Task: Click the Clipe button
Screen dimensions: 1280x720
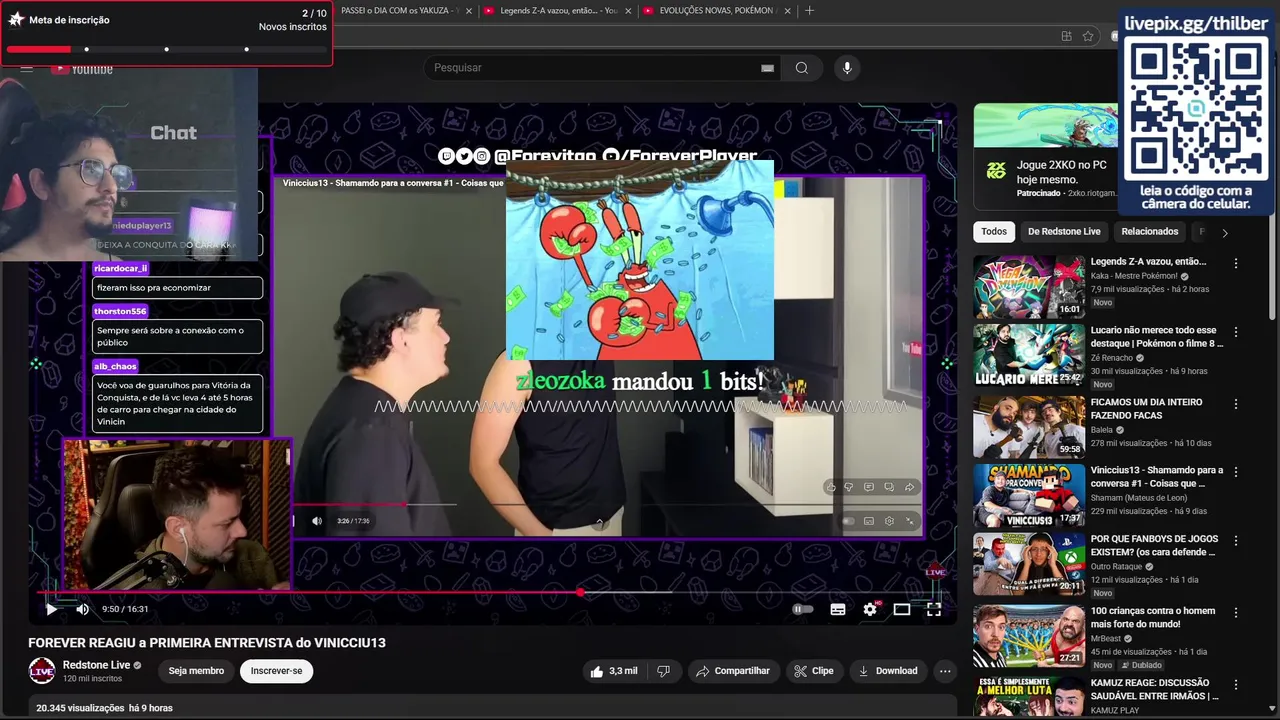Action: (813, 671)
